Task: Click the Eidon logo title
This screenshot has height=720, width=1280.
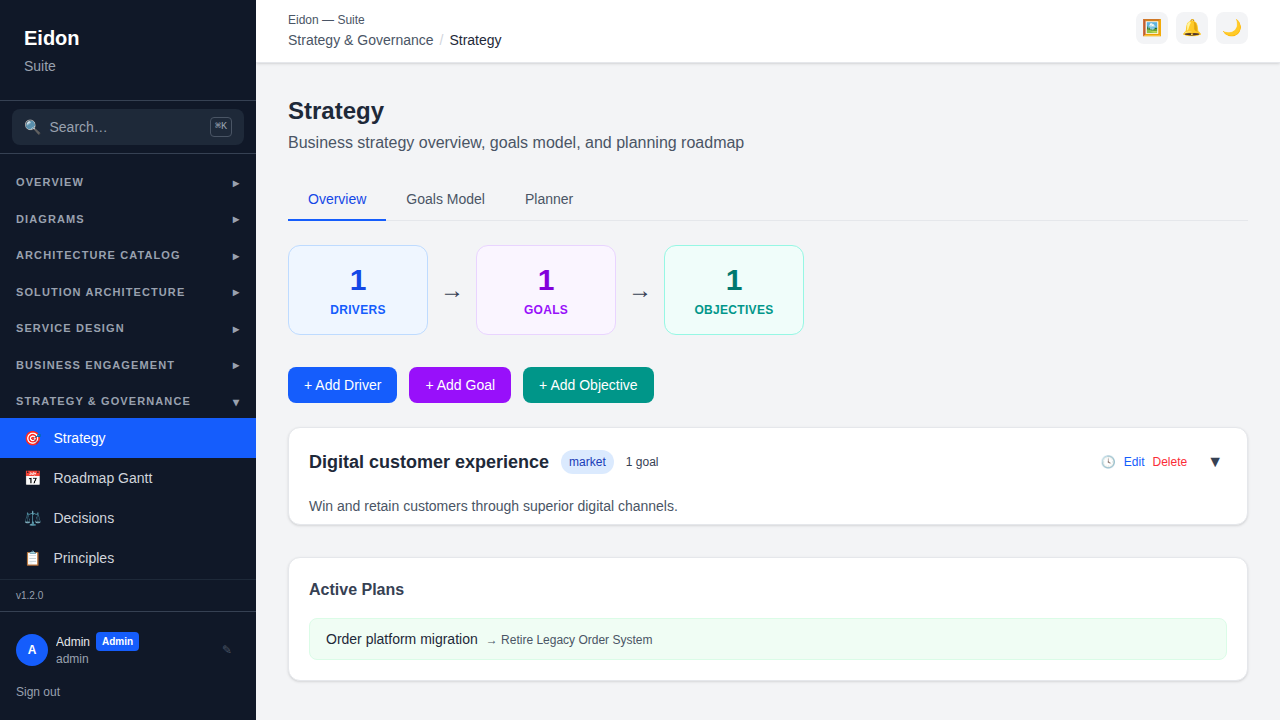Action: (x=52, y=38)
